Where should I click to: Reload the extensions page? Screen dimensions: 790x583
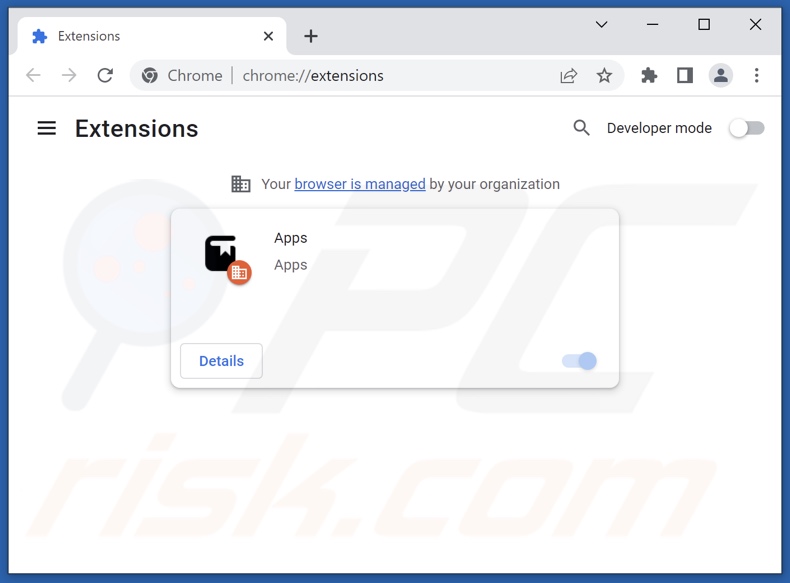point(105,76)
